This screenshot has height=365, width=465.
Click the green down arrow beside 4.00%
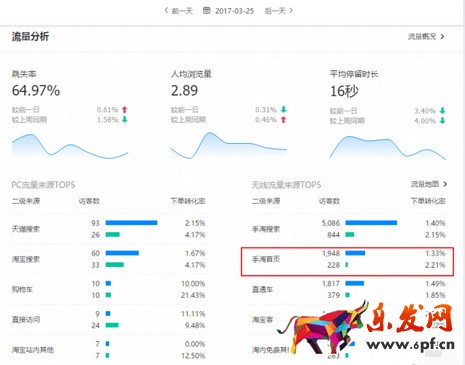click(x=442, y=120)
